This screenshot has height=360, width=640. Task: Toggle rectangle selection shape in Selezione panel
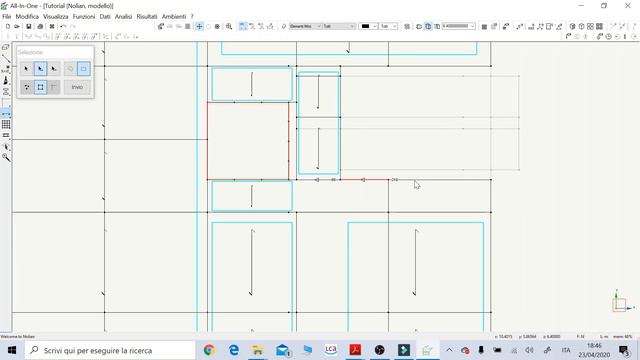point(84,69)
